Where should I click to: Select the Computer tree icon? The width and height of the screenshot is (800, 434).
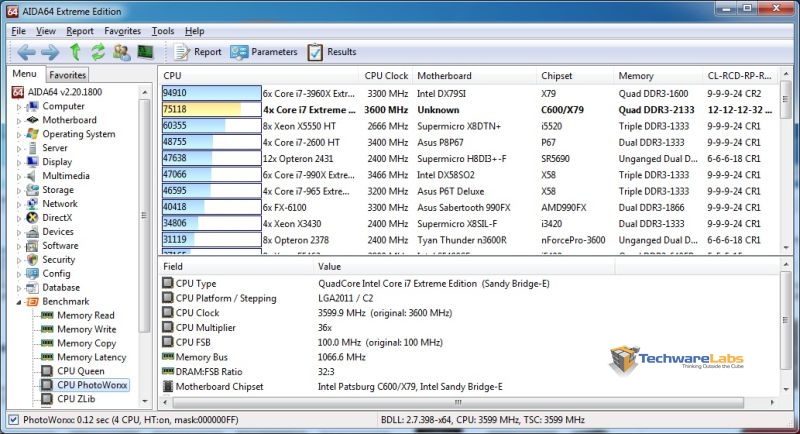(x=32, y=106)
